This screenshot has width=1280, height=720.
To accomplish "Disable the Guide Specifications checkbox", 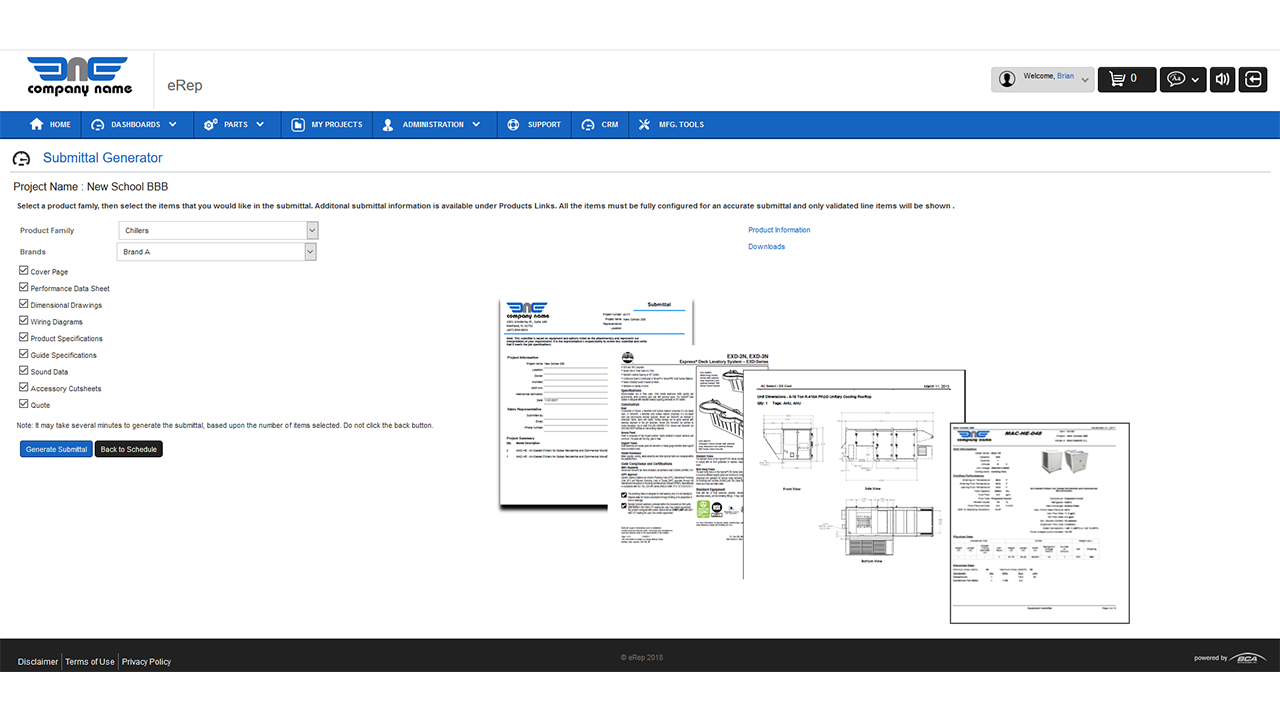I will coord(24,354).
